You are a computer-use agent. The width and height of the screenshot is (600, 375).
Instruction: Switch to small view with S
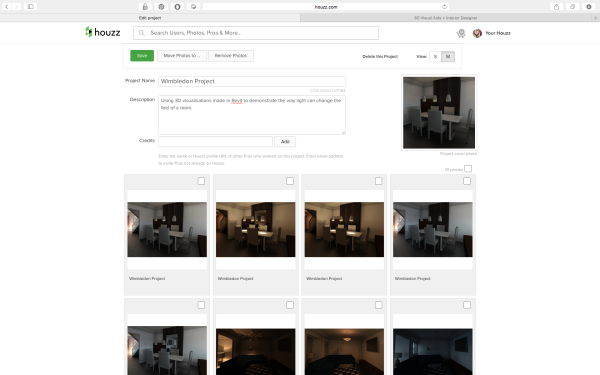click(435, 57)
